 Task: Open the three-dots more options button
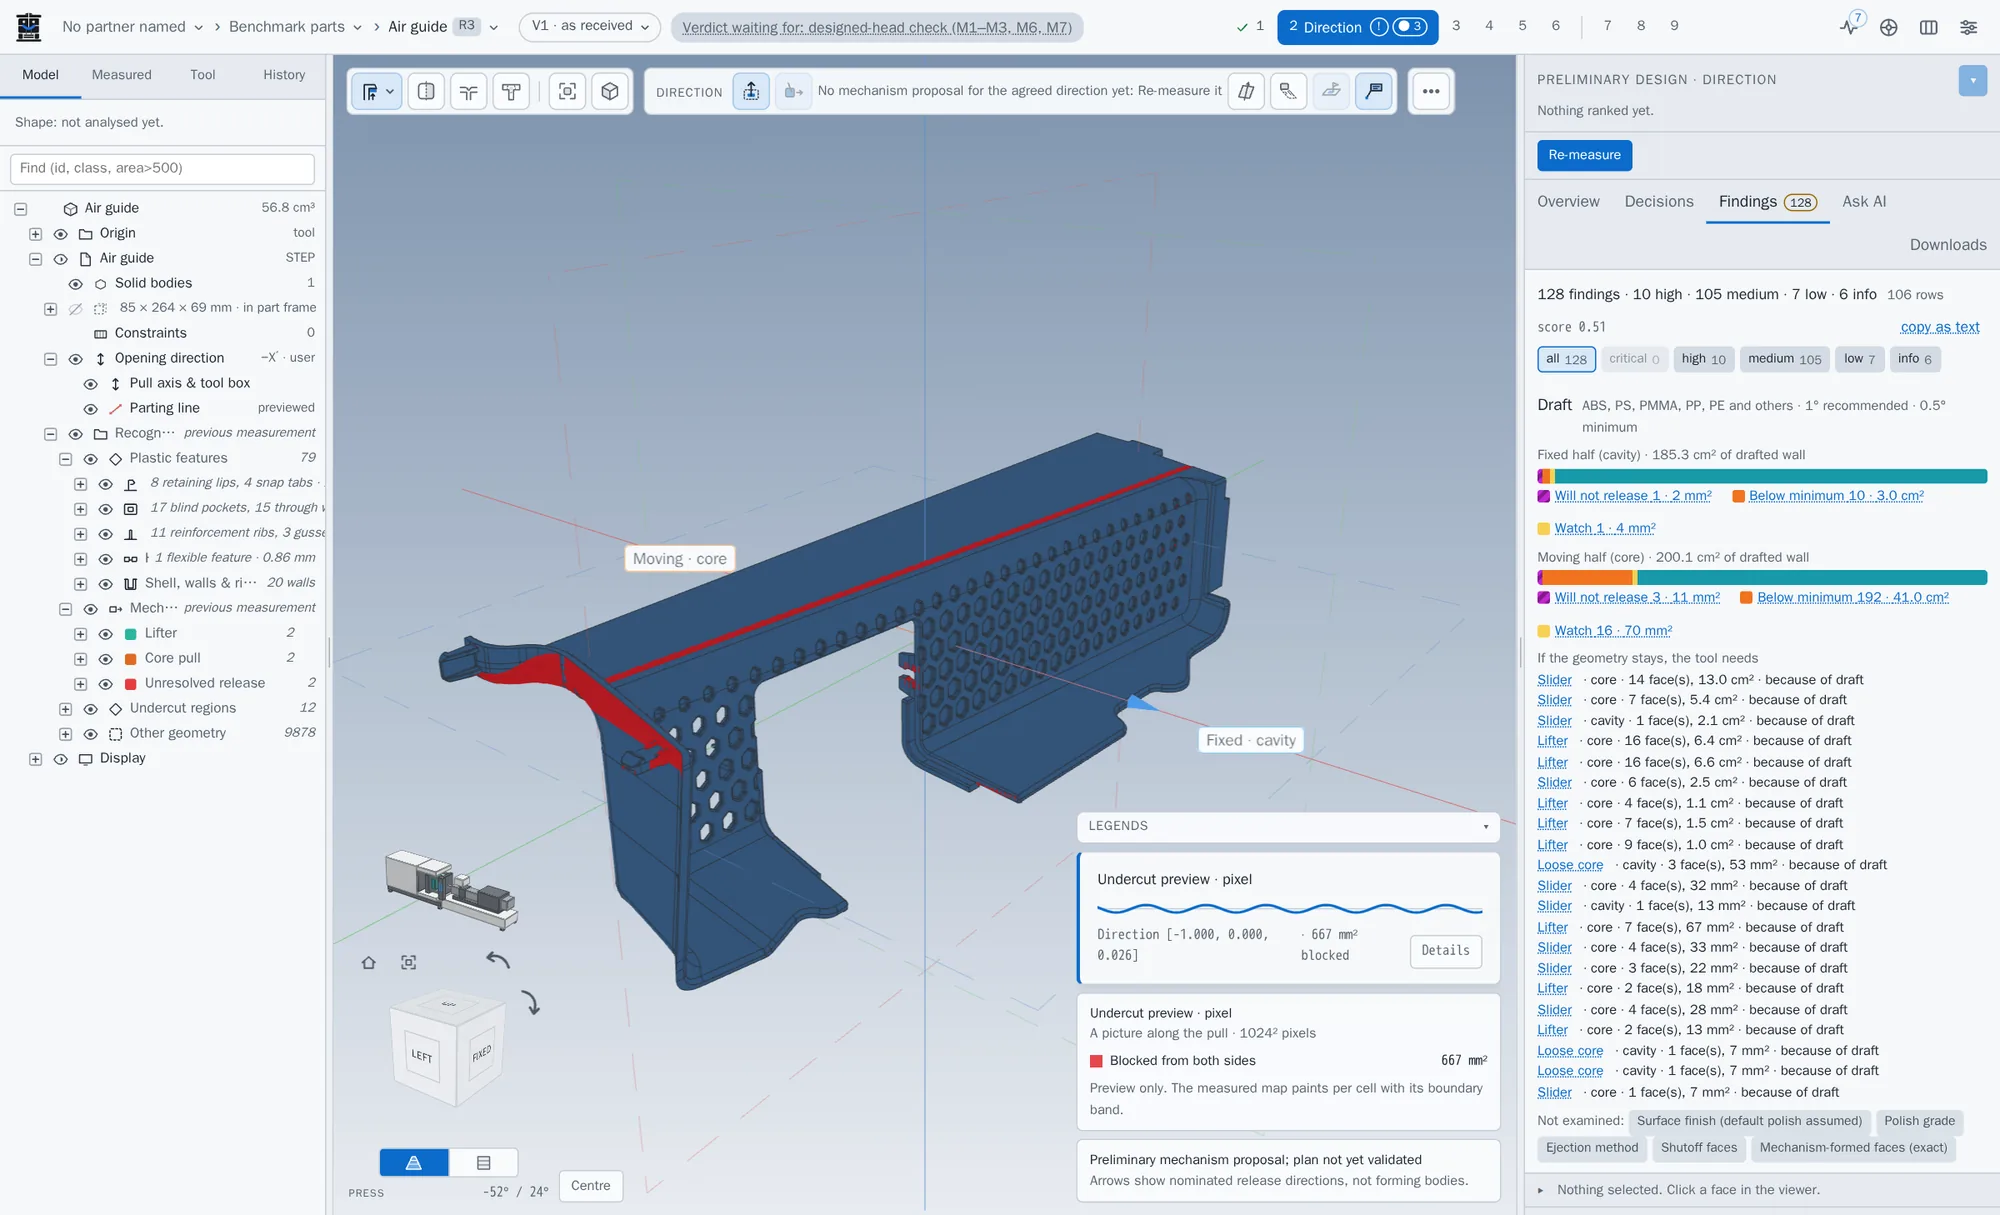coord(1431,91)
